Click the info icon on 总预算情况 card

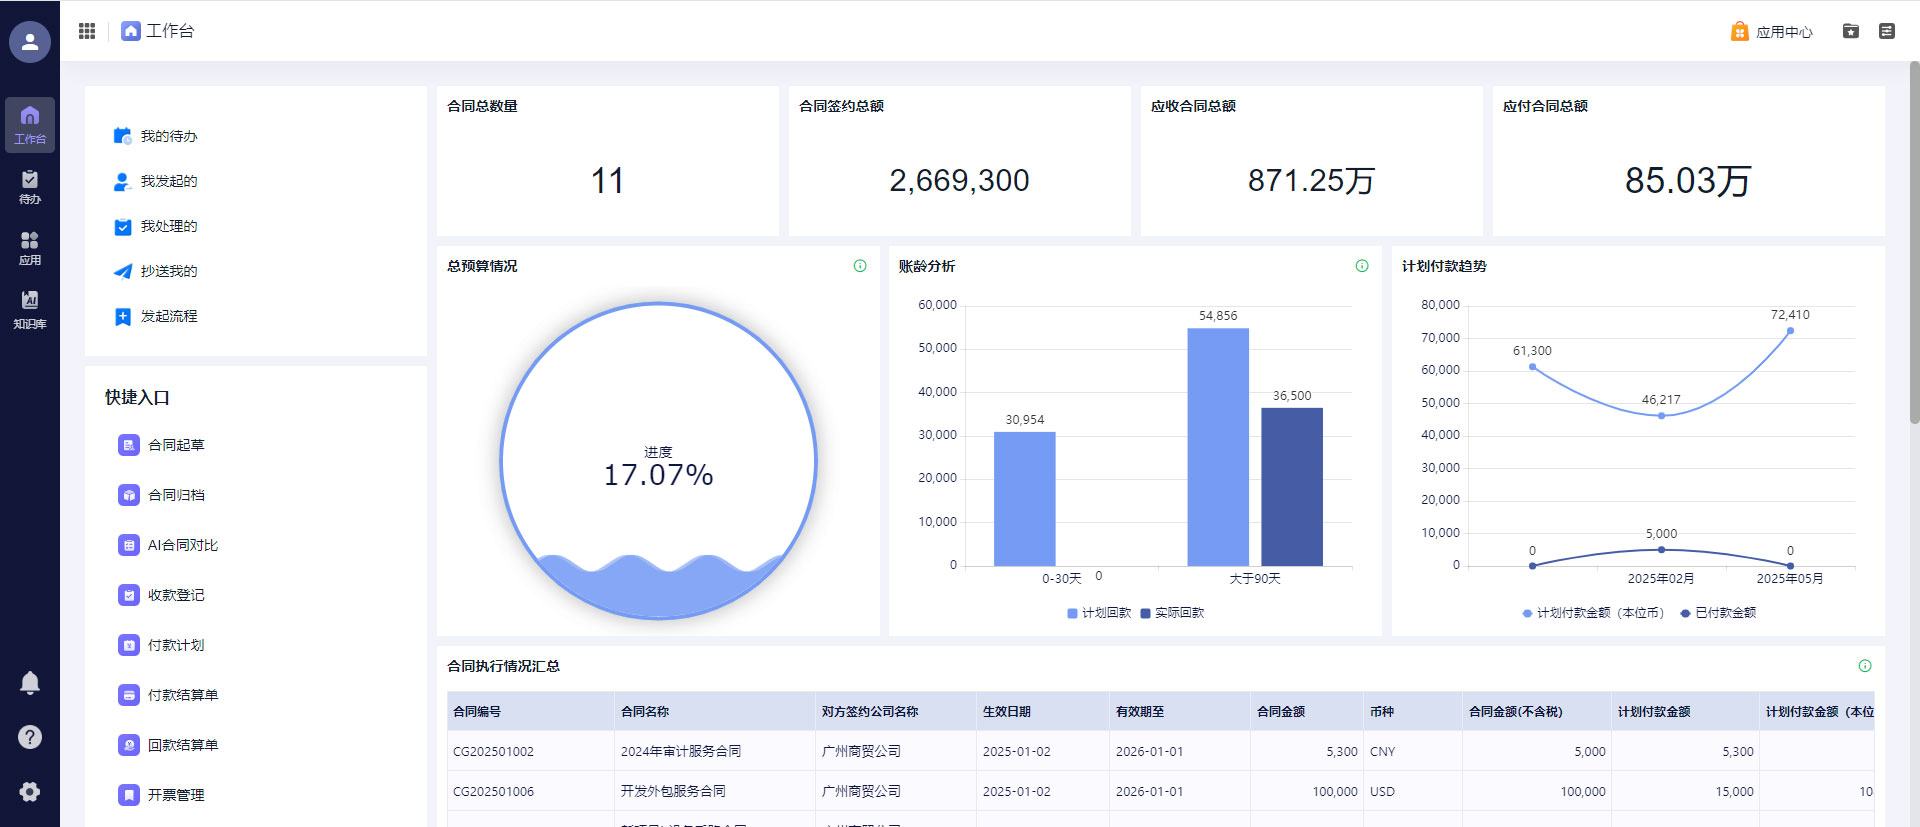pos(860,266)
